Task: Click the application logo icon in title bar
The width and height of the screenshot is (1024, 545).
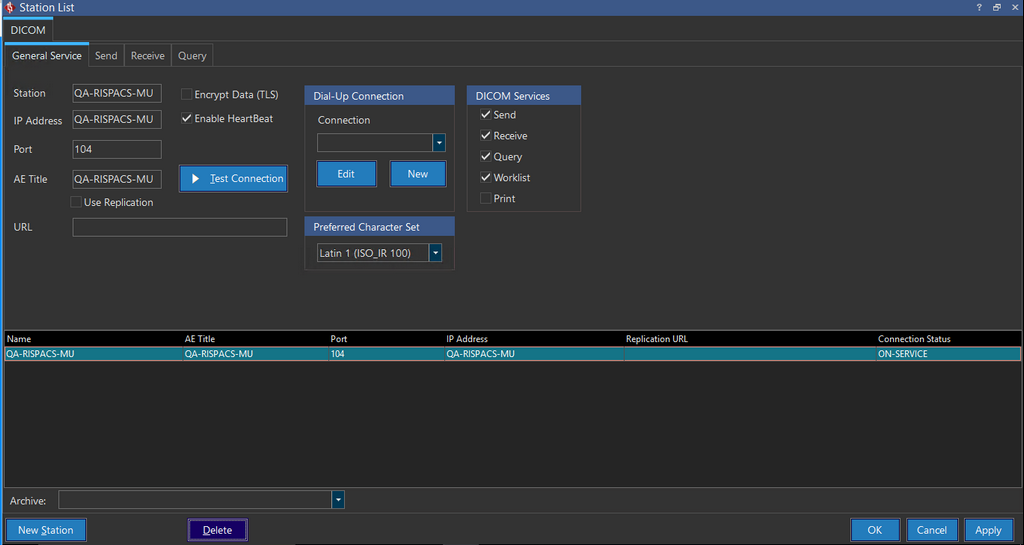Action: [9, 8]
